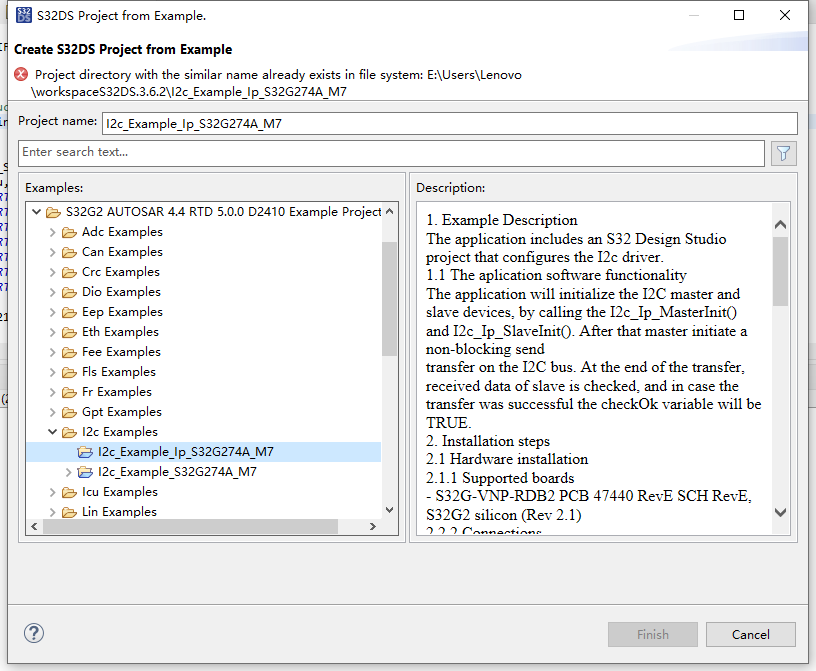Click Description panel scroll up arrow

tap(780, 224)
